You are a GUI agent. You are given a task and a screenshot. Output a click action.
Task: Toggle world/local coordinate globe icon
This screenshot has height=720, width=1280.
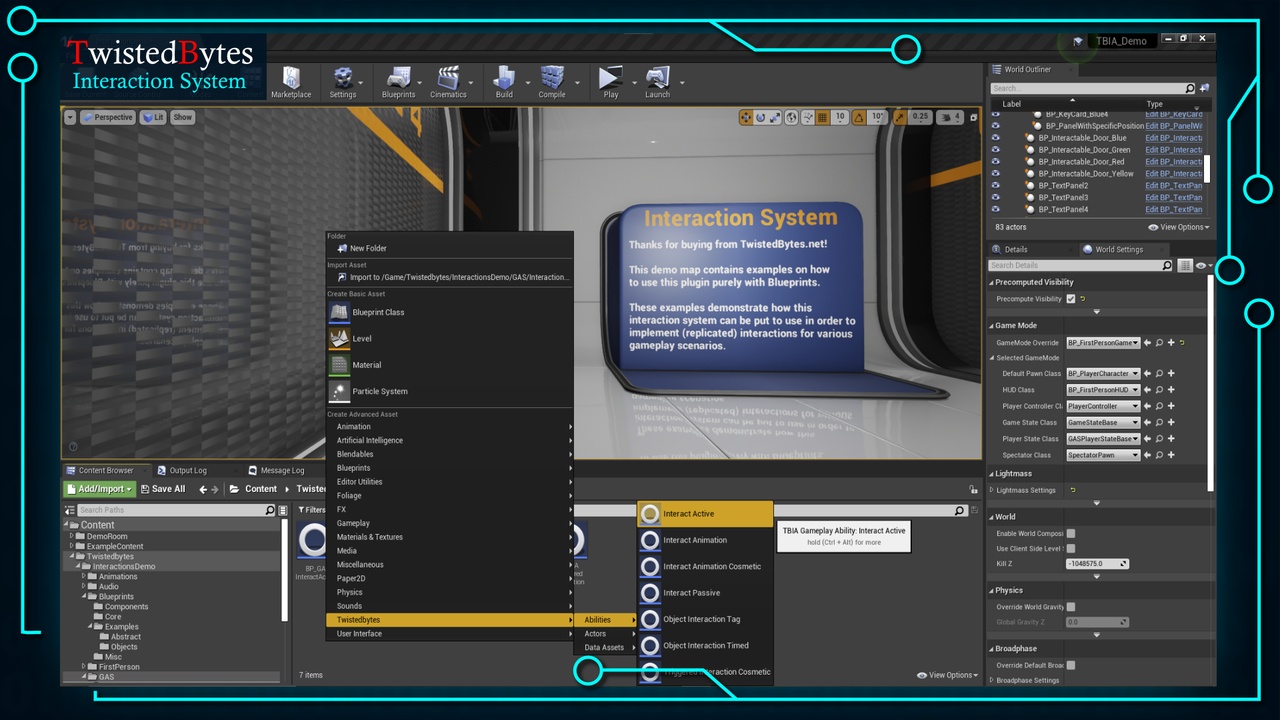792,117
